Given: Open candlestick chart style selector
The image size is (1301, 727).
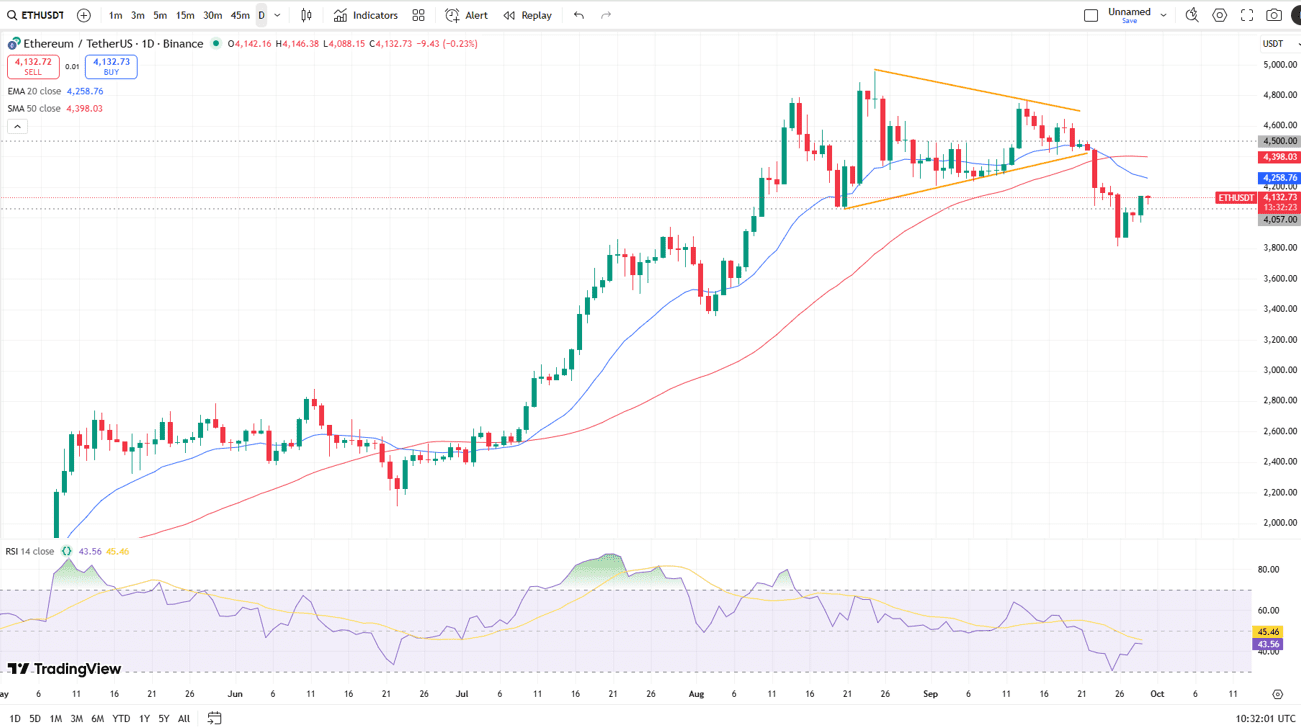Looking at the screenshot, I should click(x=306, y=15).
